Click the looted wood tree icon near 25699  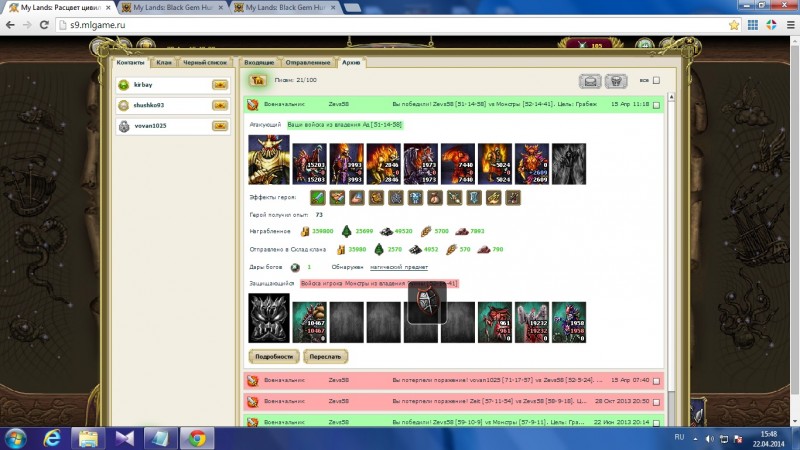click(346, 231)
